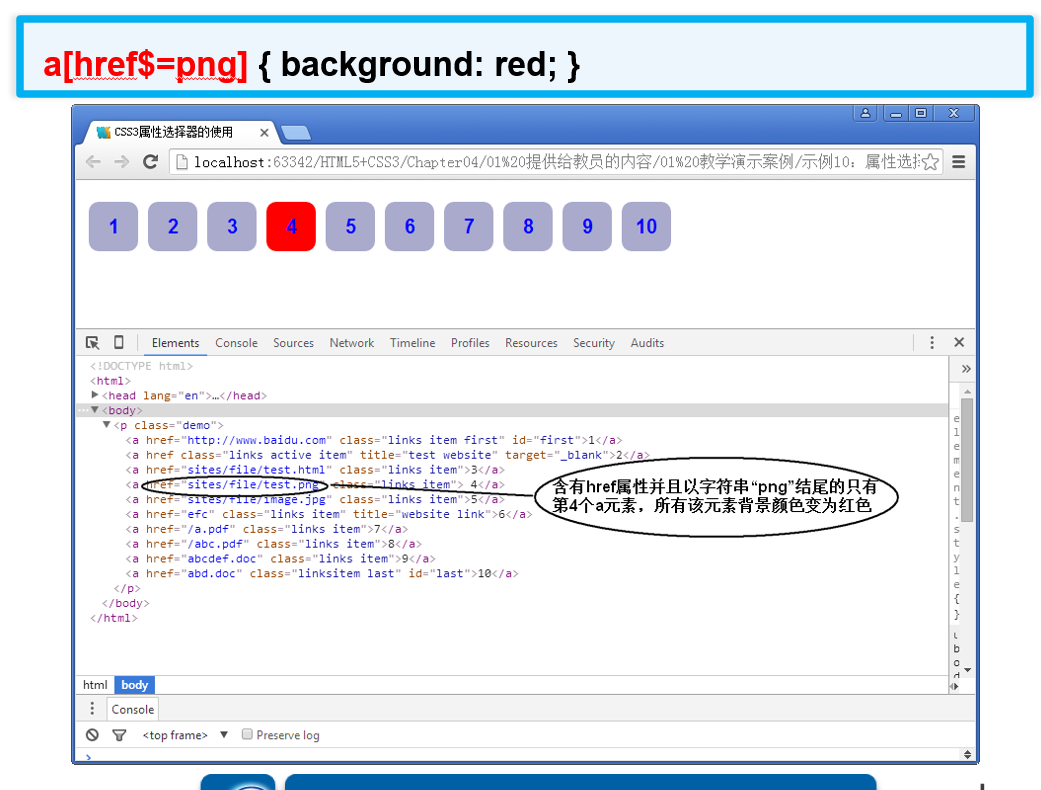The image size is (1041, 790).
Task: Open a new browser tab
Action: point(296,133)
